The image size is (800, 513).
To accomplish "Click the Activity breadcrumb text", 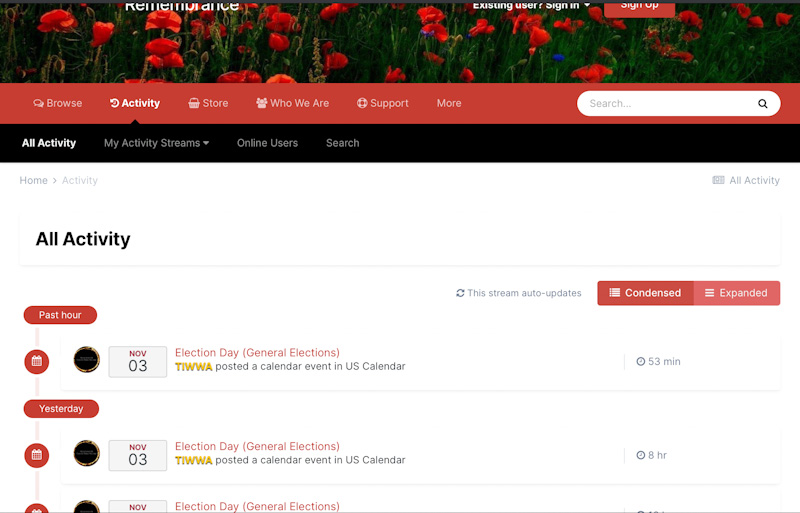I will tap(80, 180).
